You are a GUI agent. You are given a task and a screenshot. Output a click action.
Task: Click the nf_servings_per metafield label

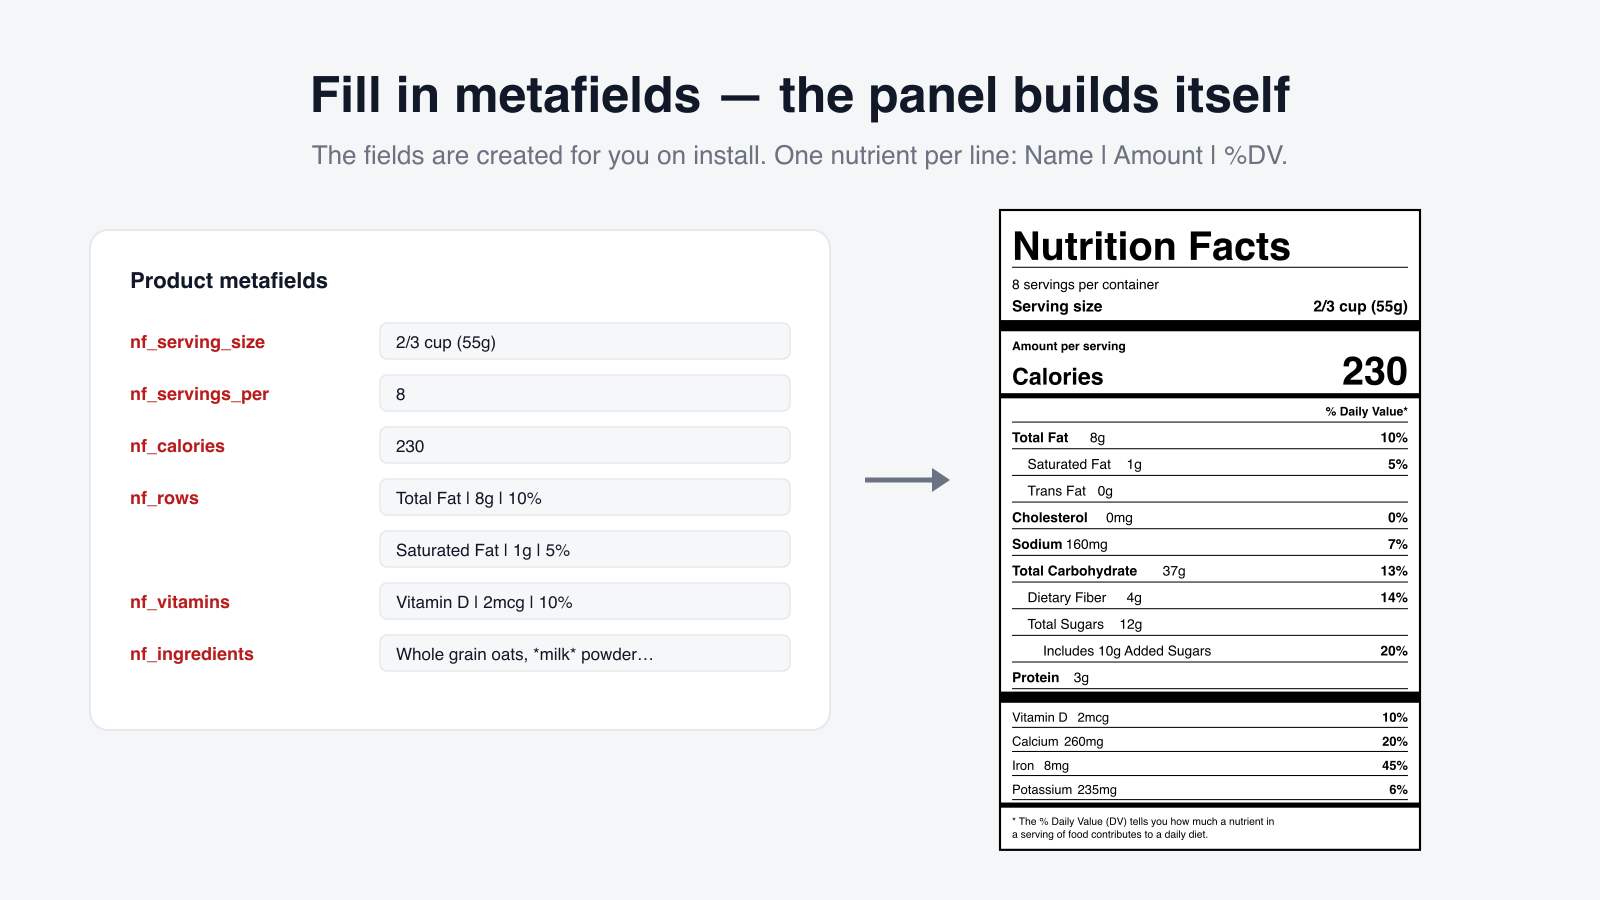[x=199, y=394]
